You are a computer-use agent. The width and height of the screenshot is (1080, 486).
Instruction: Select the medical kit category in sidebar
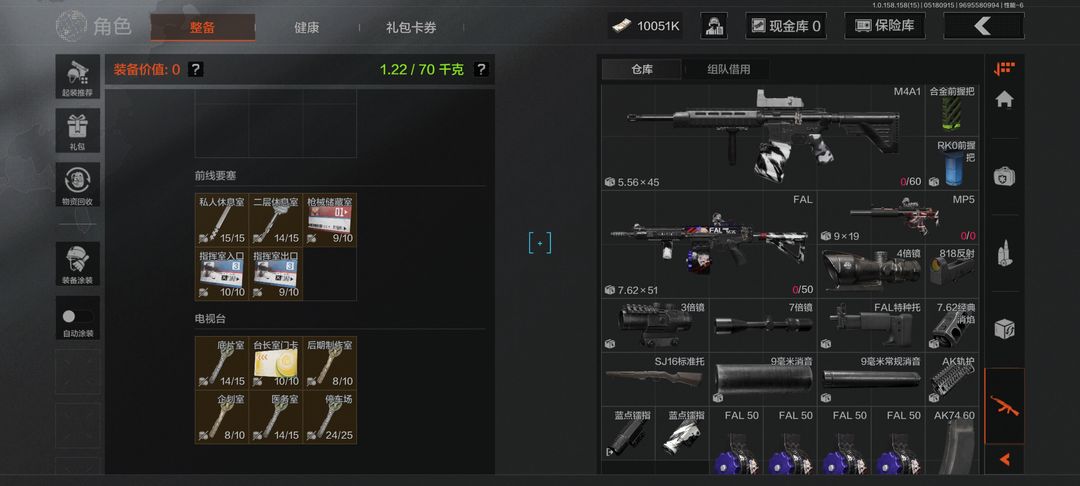[x=1005, y=177]
